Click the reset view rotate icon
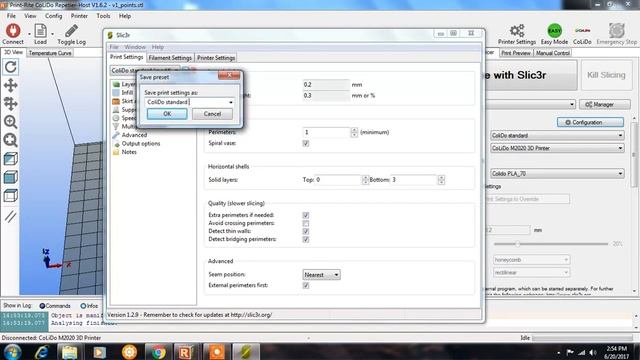The width and height of the screenshot is (640, 360). [11, 67]
